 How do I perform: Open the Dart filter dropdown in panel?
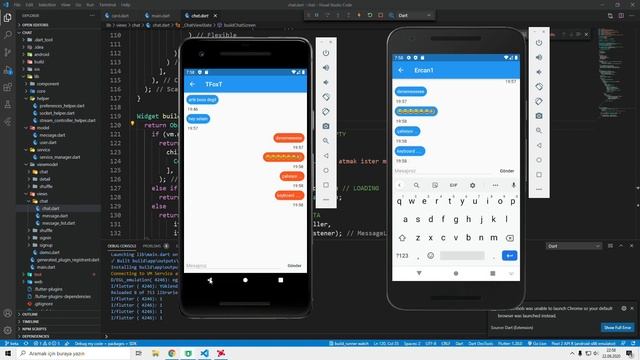[x=573, y=246]
